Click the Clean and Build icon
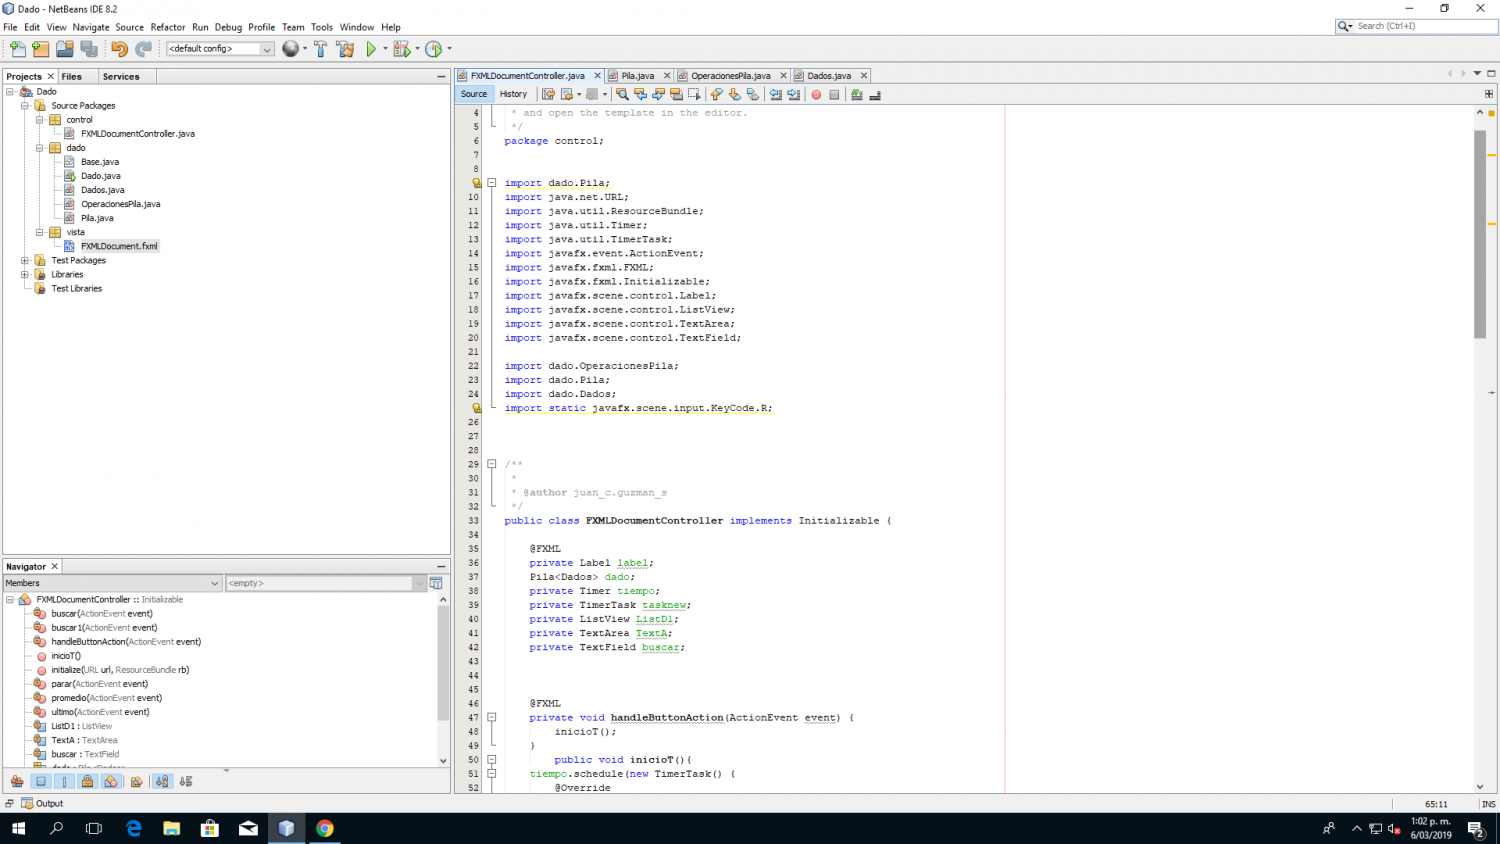1500x844 pixels. tap(345, 49)
